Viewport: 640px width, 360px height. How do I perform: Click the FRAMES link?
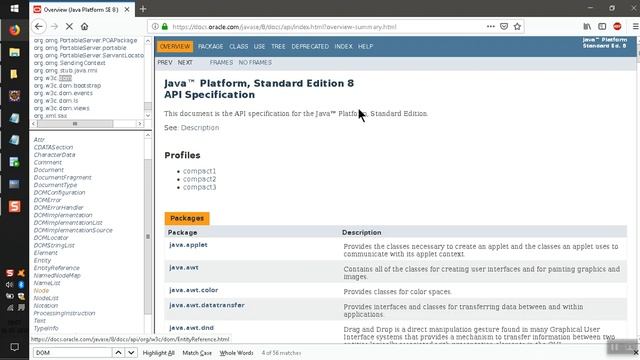click(221, 62)
